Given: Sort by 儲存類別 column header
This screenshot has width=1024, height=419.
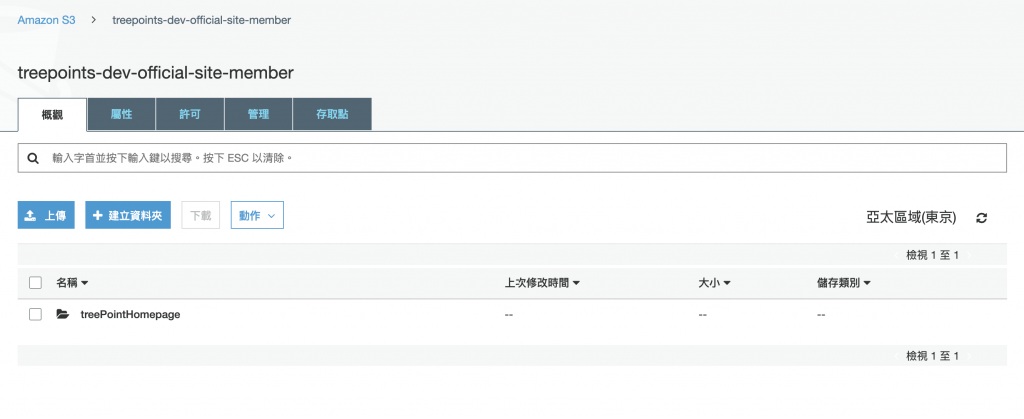Looking at the screenshot, I should pos(844,283).
